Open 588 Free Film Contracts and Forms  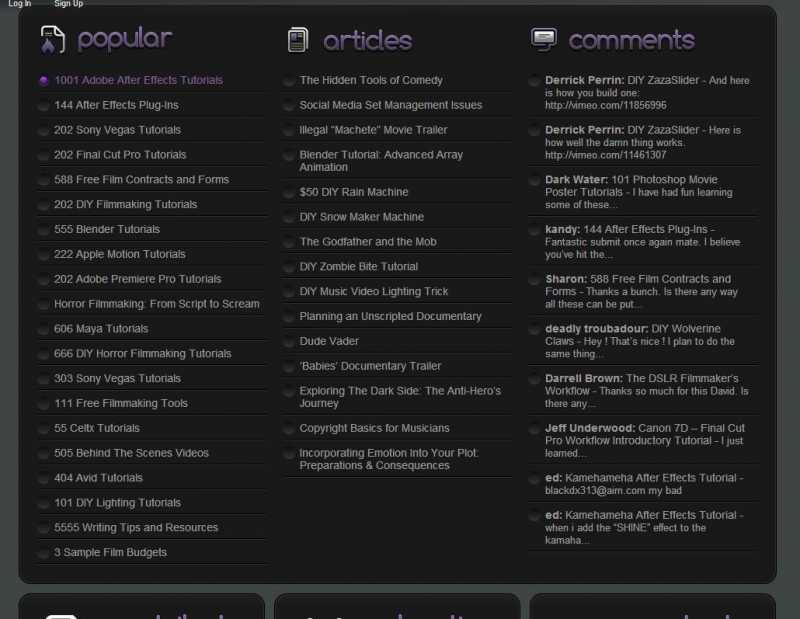141,180
